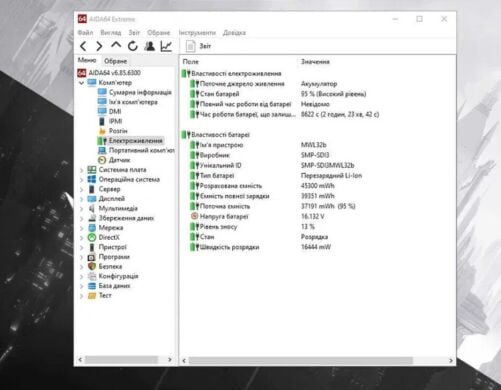Image resolution: width=501 pixels, height=390 pixels.
Task: Click the Безпека shield icon
Action: pos(92,266)
